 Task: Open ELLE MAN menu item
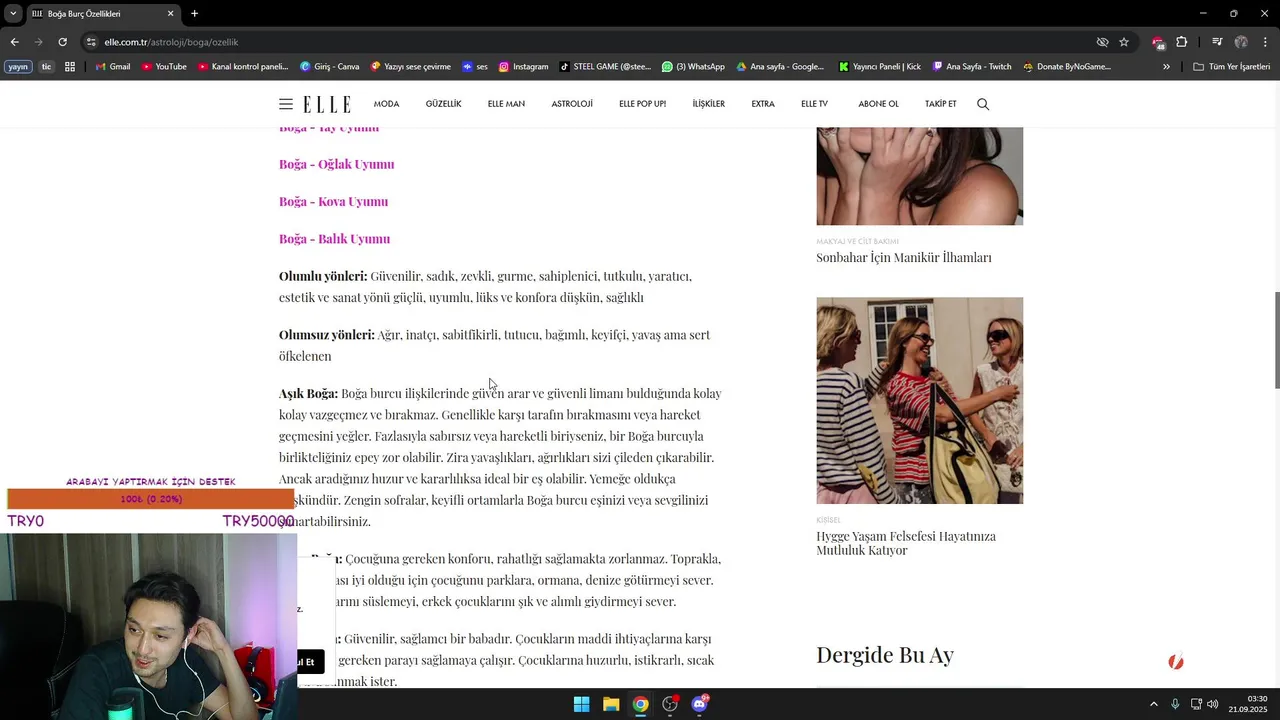point(506,104)
